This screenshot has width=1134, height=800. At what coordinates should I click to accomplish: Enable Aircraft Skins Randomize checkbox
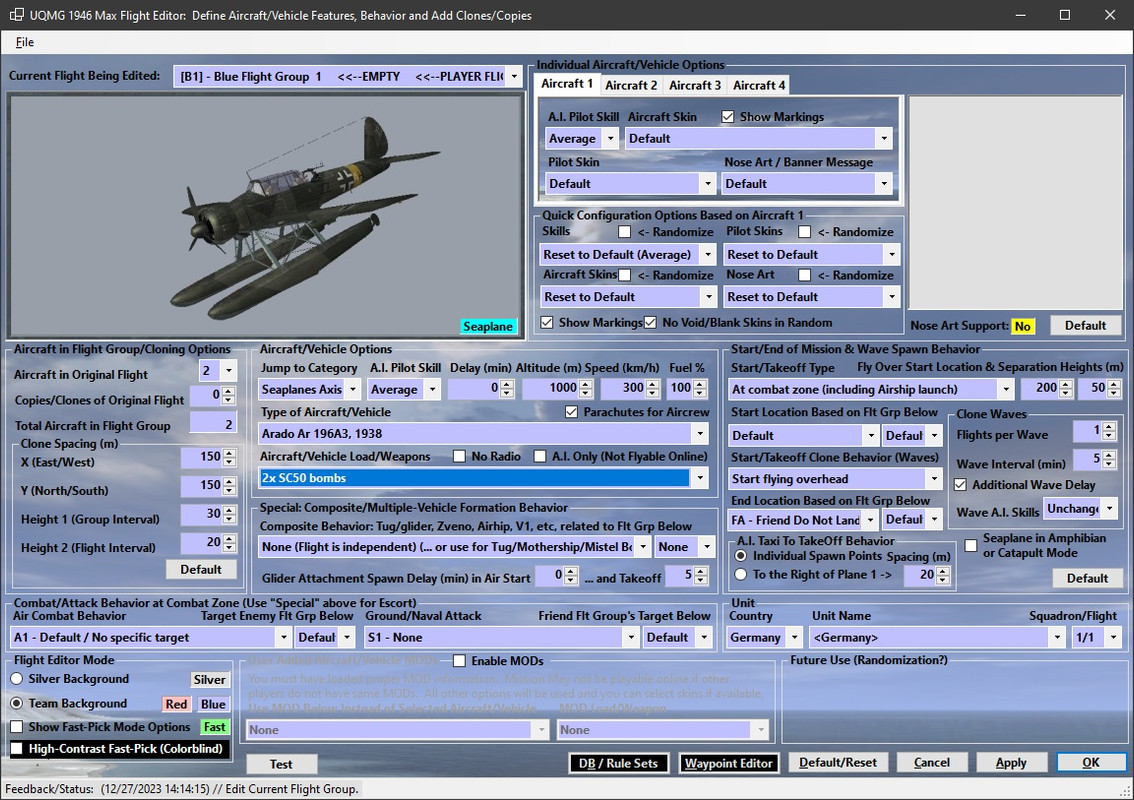(625, 275)
